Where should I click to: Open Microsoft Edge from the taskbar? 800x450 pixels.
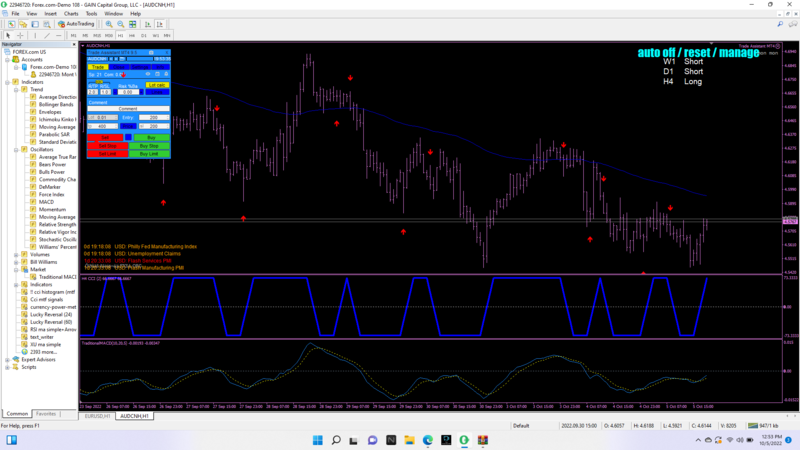428,440
